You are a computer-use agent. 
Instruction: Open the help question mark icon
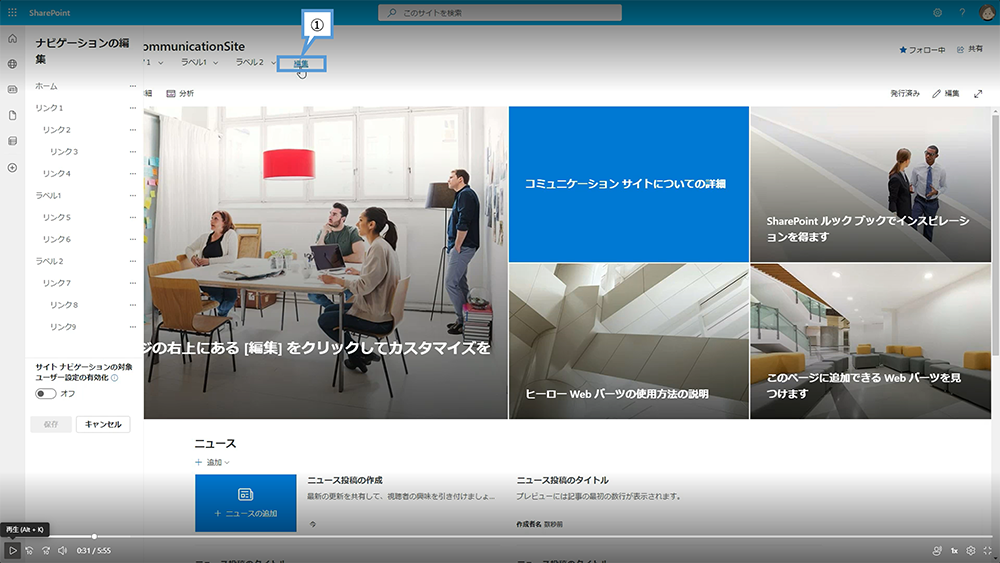tap(962, 12)
